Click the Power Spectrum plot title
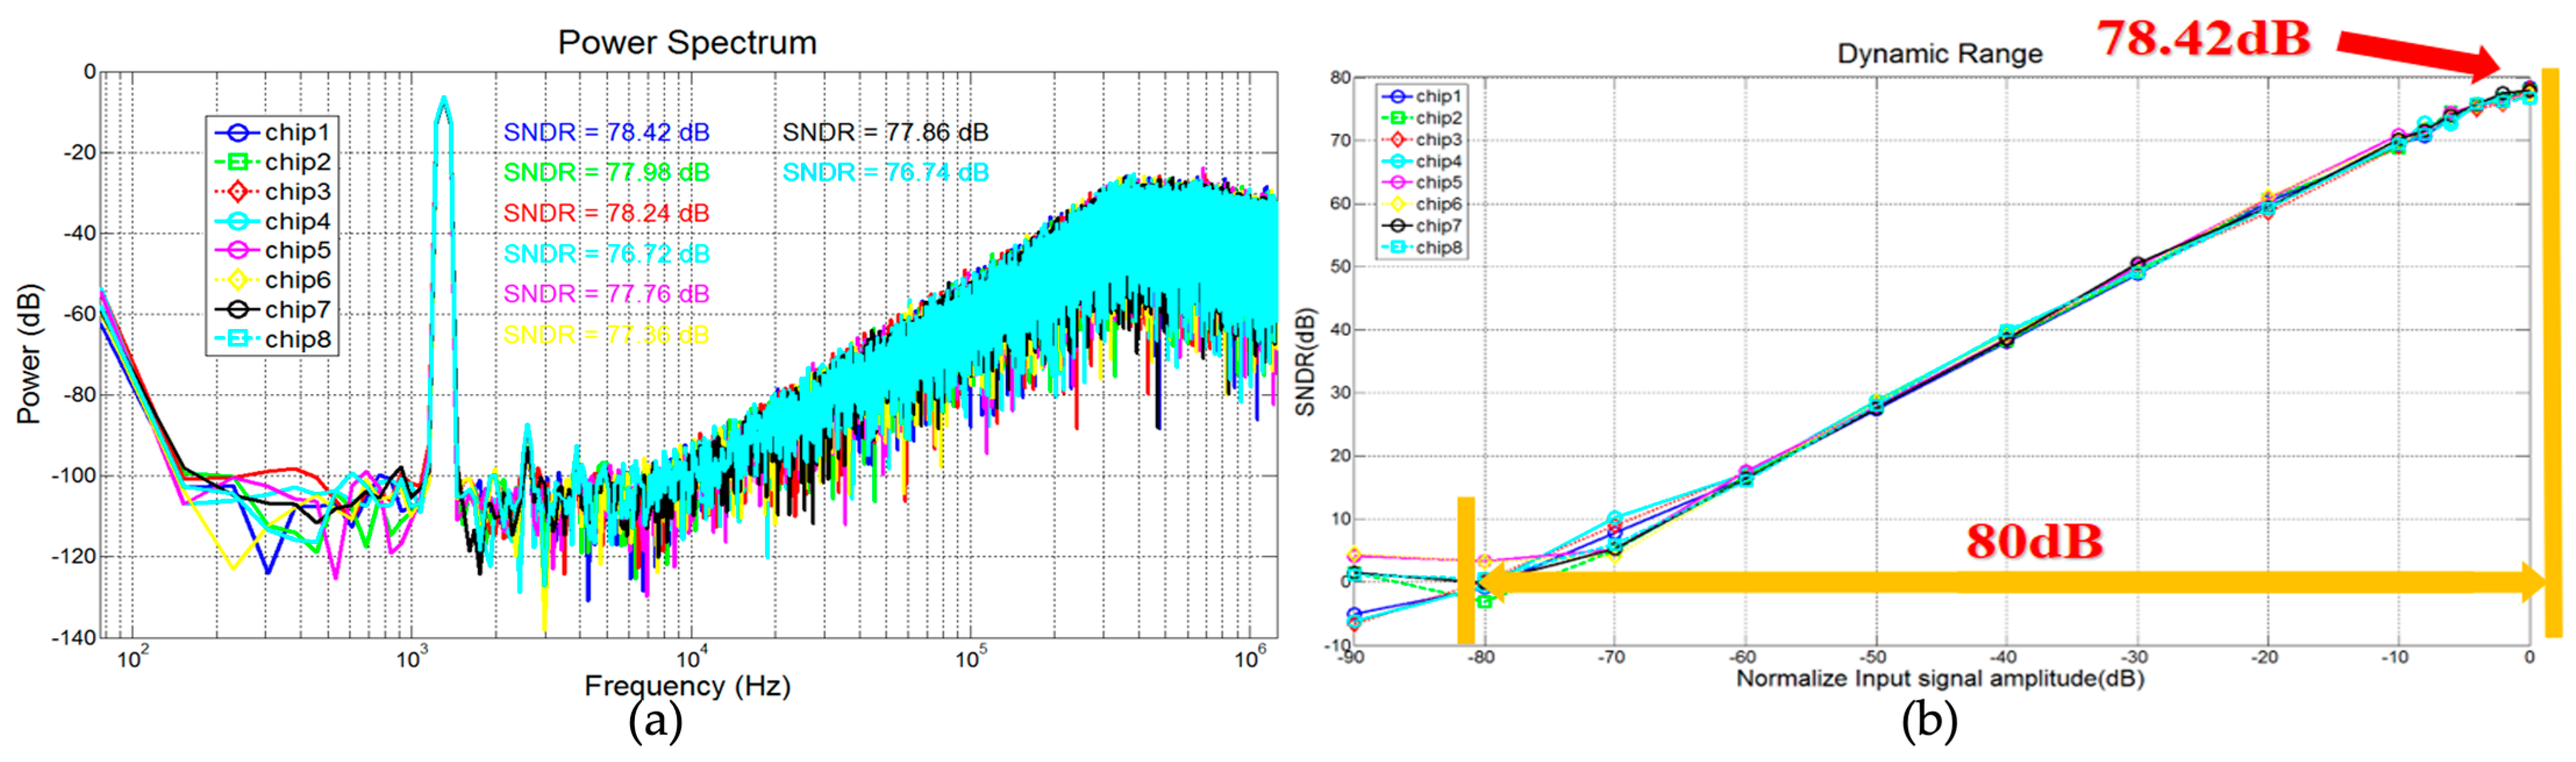The height and width of the screenshot is (762, 2576). pyautogui.click(x=687, y=42)
